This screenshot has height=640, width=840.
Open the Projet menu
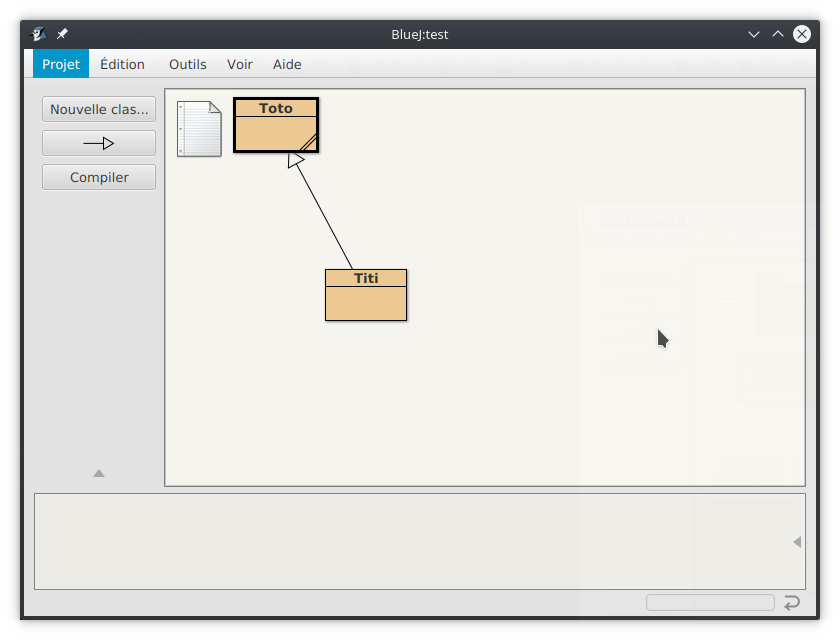tap(61, 64)
